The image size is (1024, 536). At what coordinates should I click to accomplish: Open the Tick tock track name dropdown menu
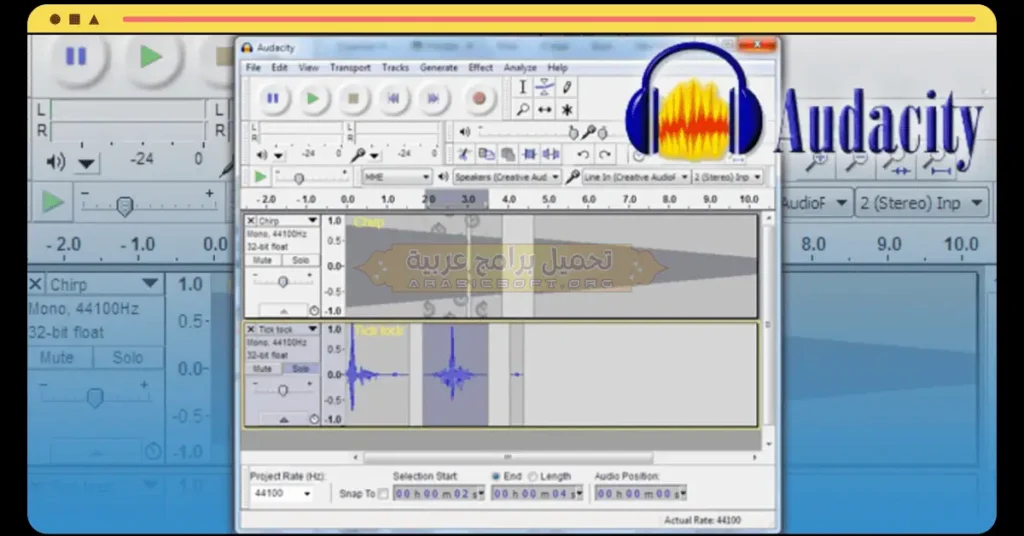[313, 330]
